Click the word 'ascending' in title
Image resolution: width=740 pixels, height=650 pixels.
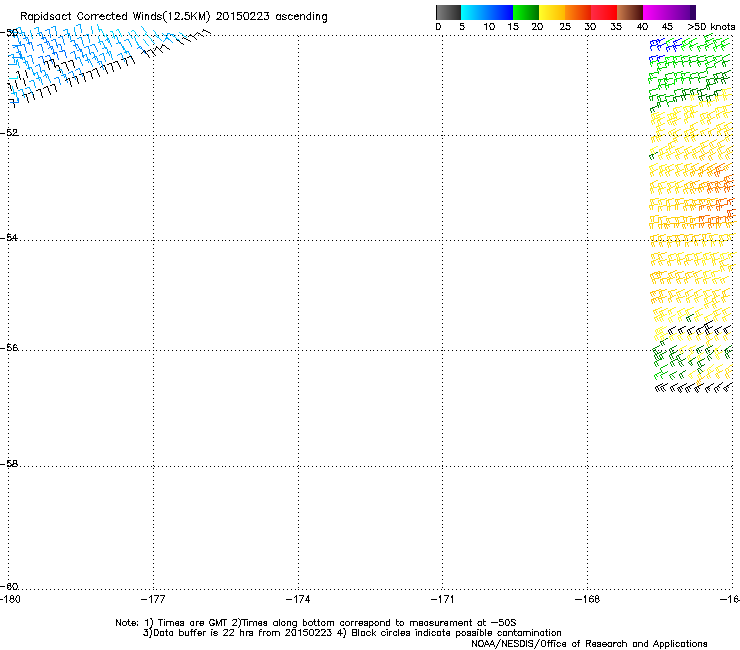tap(301, 17)
